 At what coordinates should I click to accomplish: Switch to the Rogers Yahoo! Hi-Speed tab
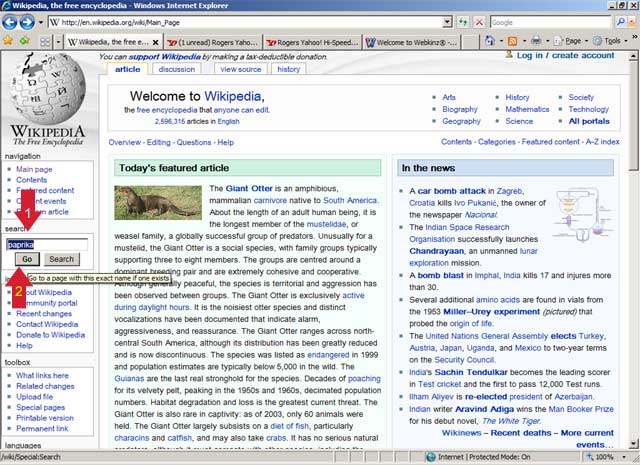(x=312, y=42)
